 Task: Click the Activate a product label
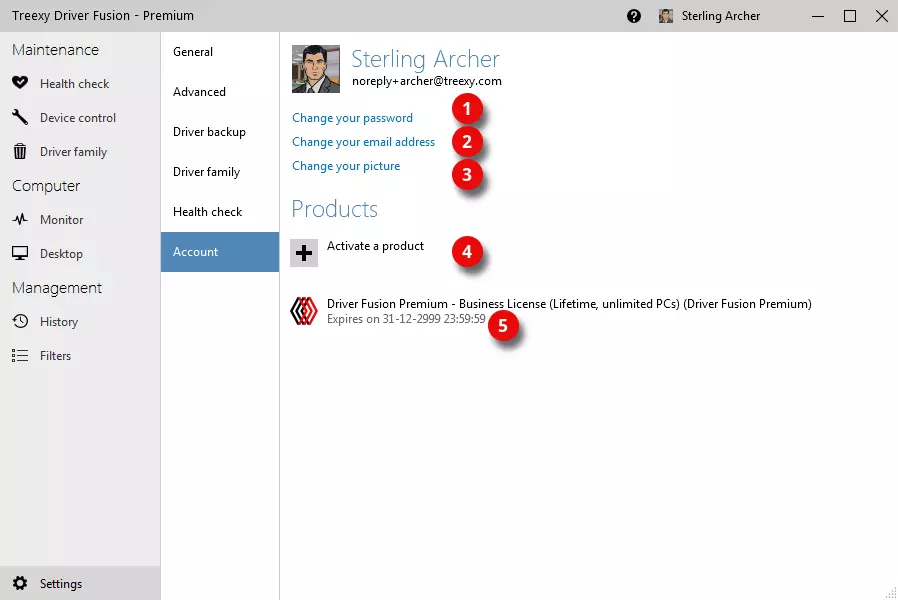[375, 246]
